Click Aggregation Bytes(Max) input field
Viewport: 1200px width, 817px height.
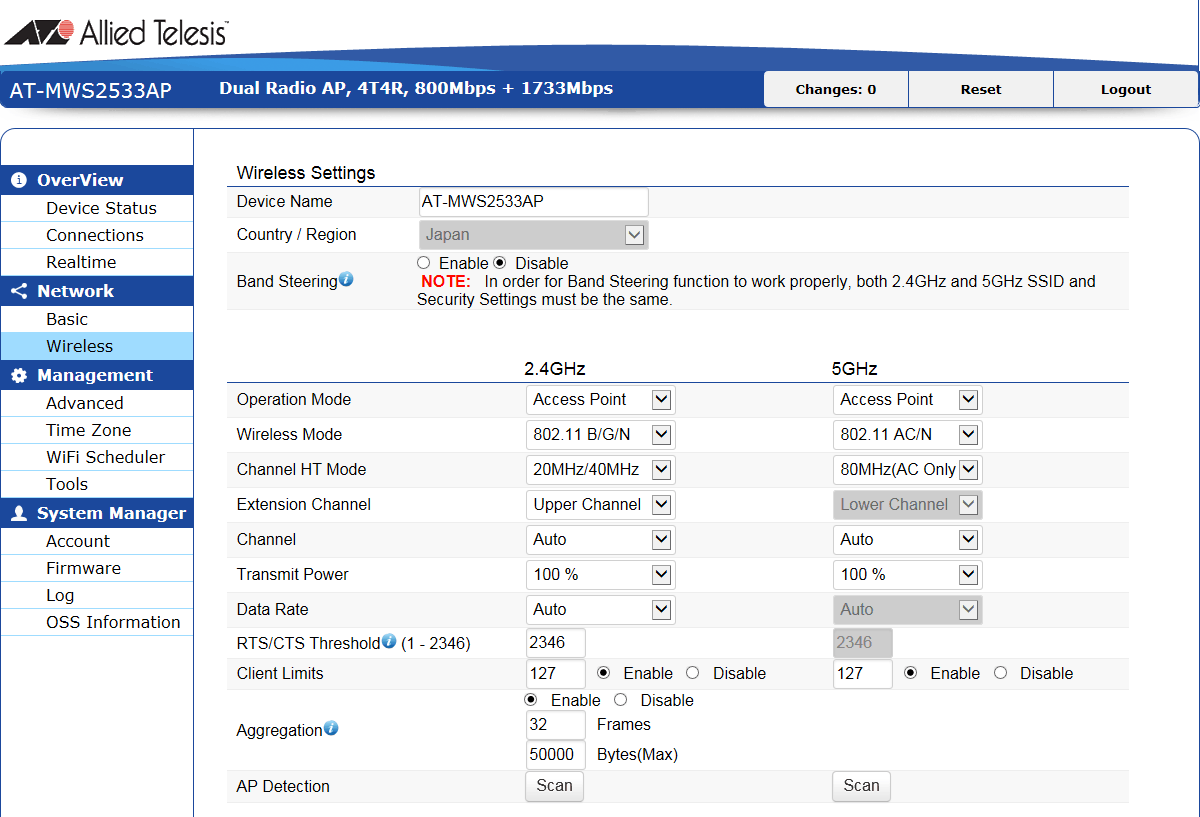556,755
